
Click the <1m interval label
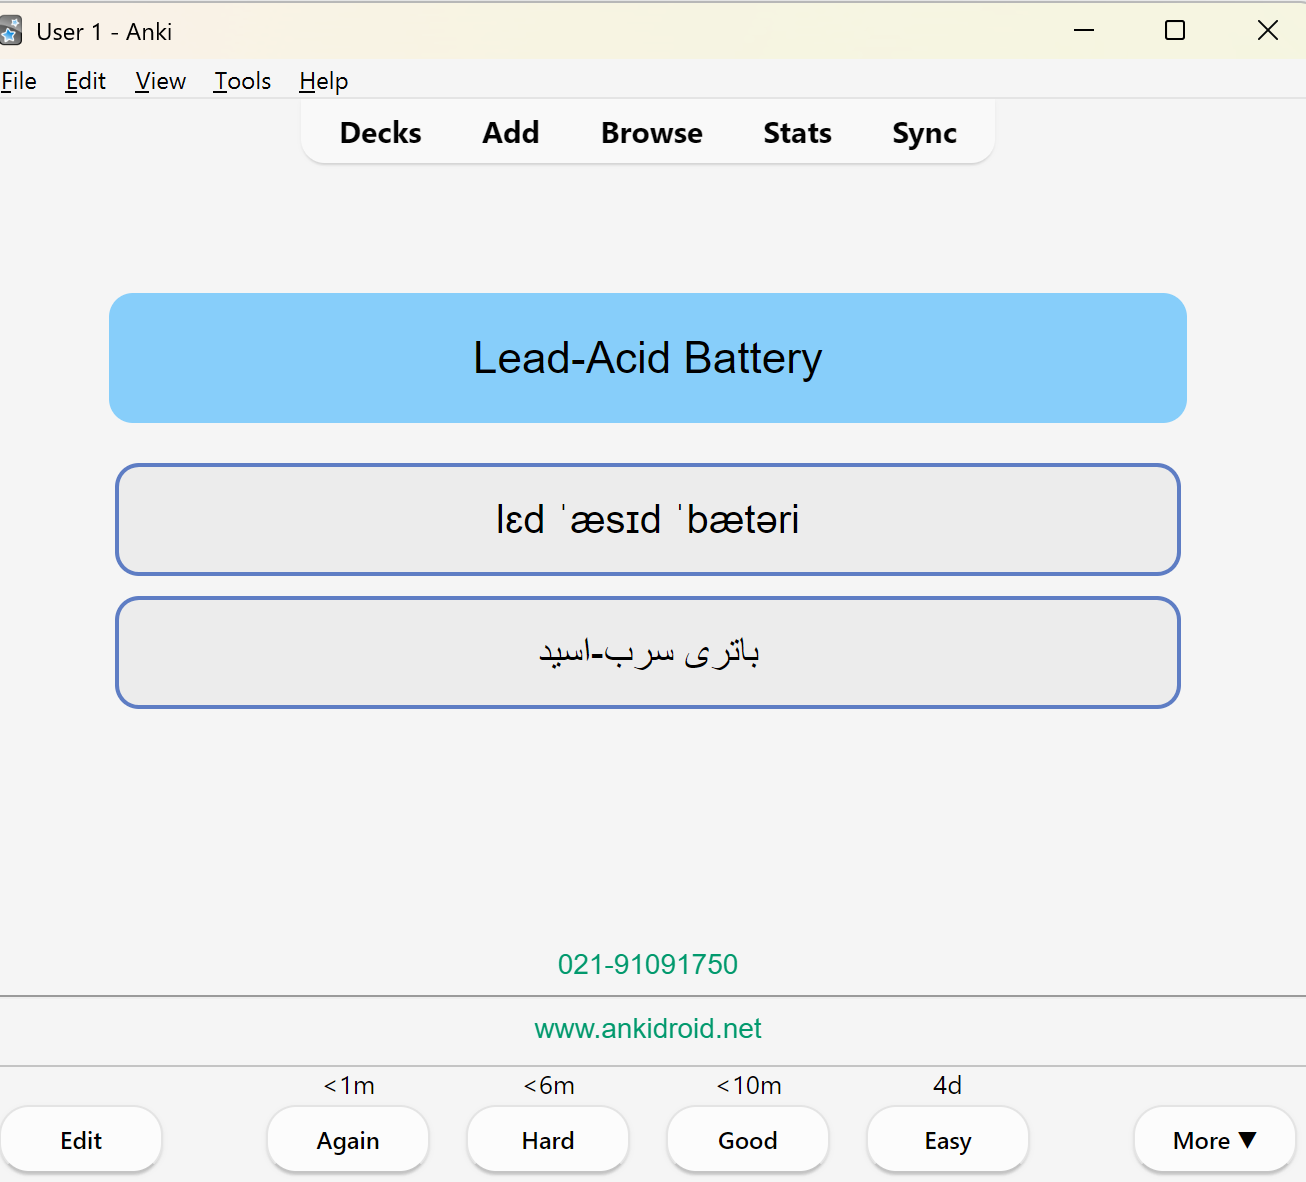[349, 1086]
